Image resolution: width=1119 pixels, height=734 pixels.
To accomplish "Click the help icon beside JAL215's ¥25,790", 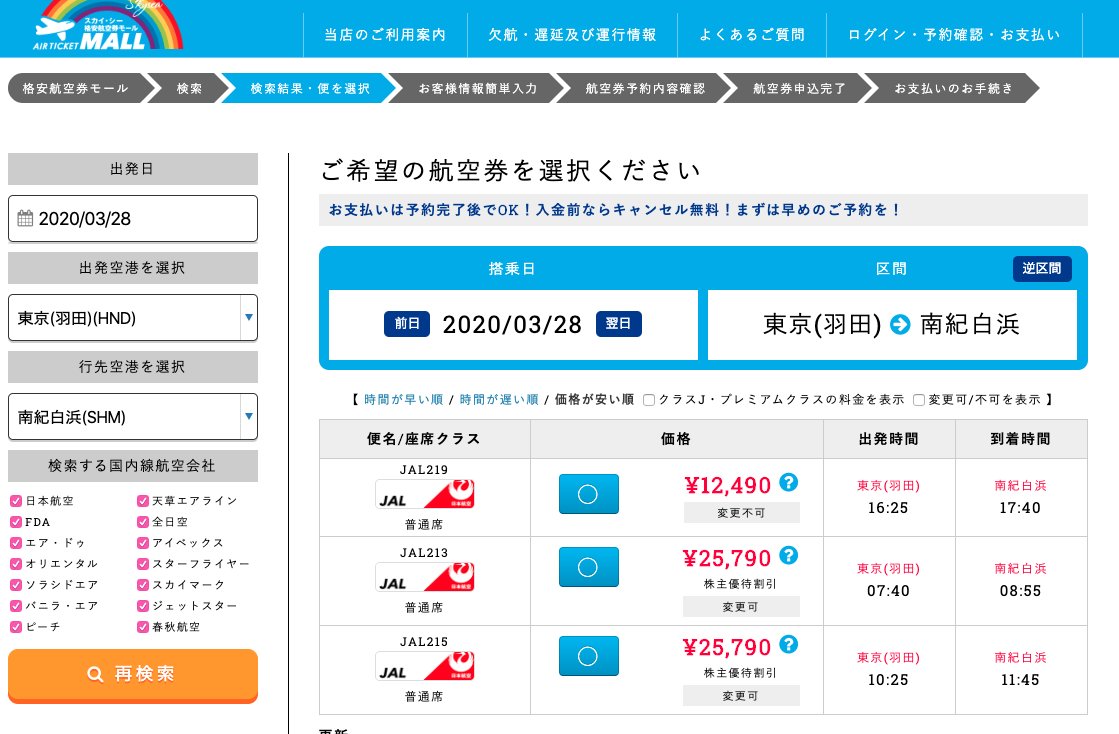I will (x=789, y=645).
